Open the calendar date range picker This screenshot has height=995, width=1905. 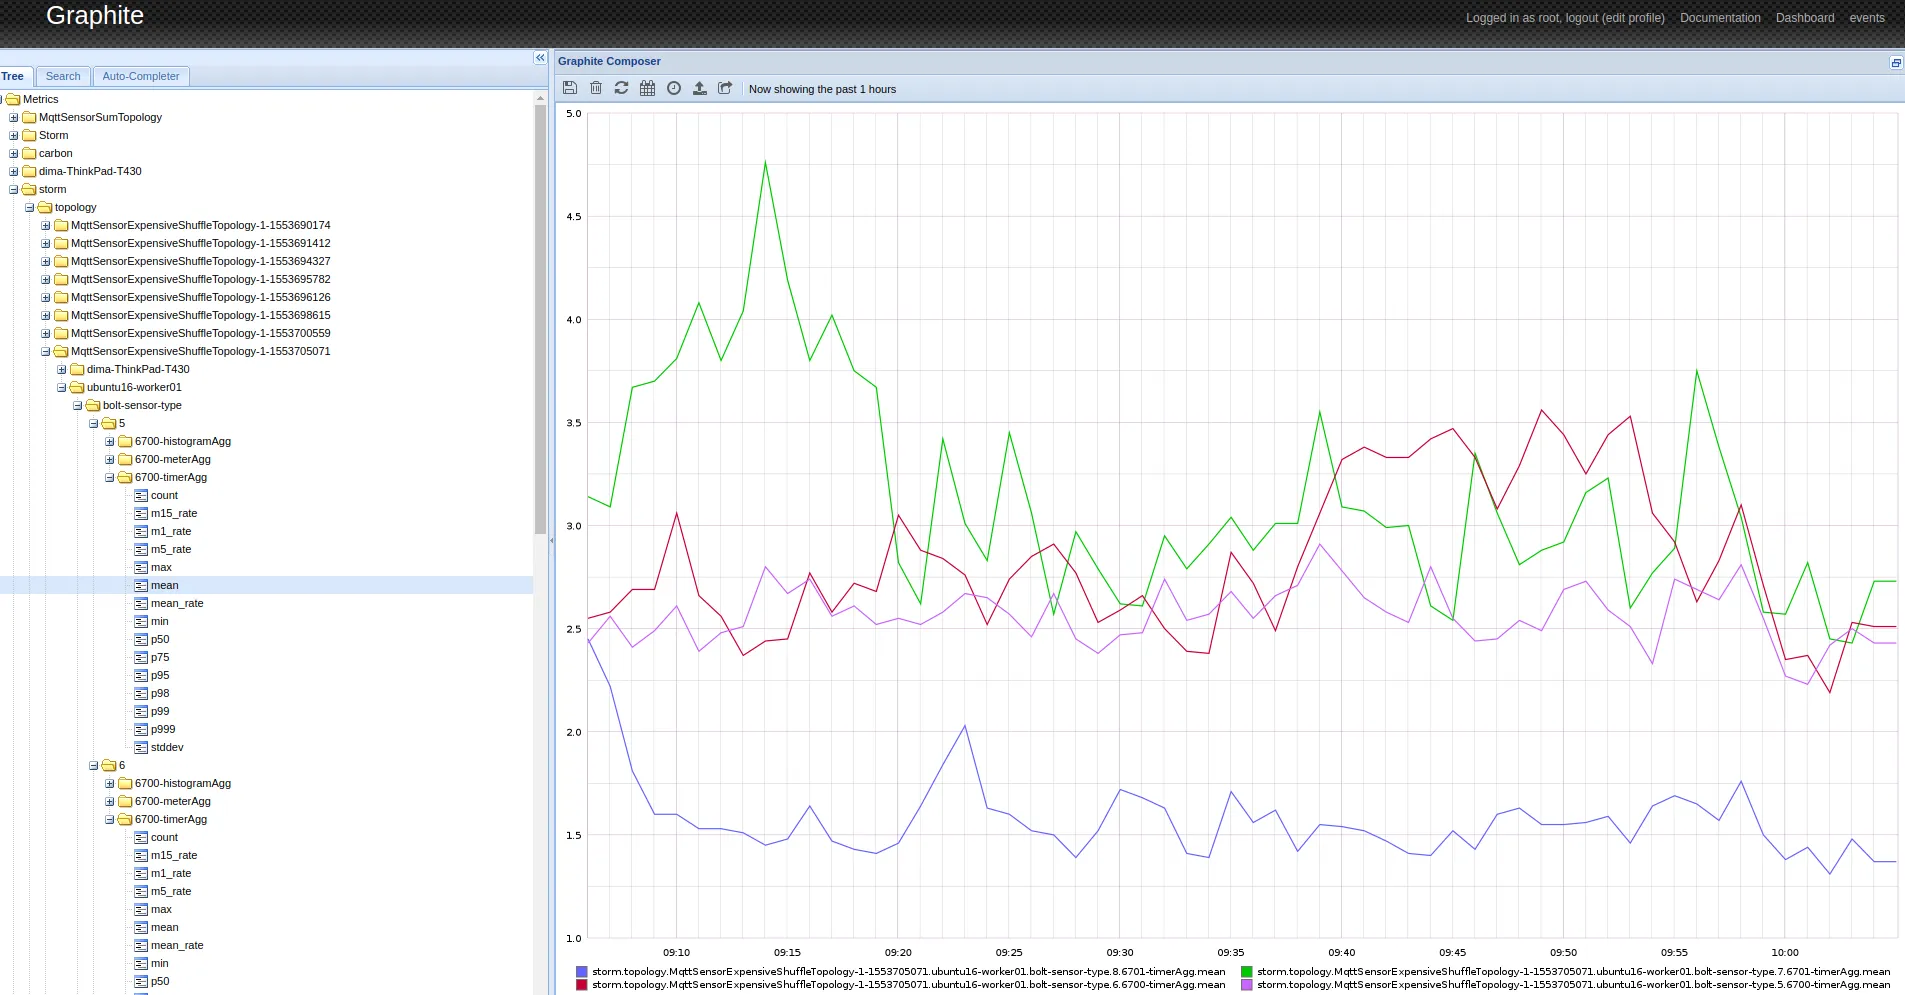click(647, 88)
